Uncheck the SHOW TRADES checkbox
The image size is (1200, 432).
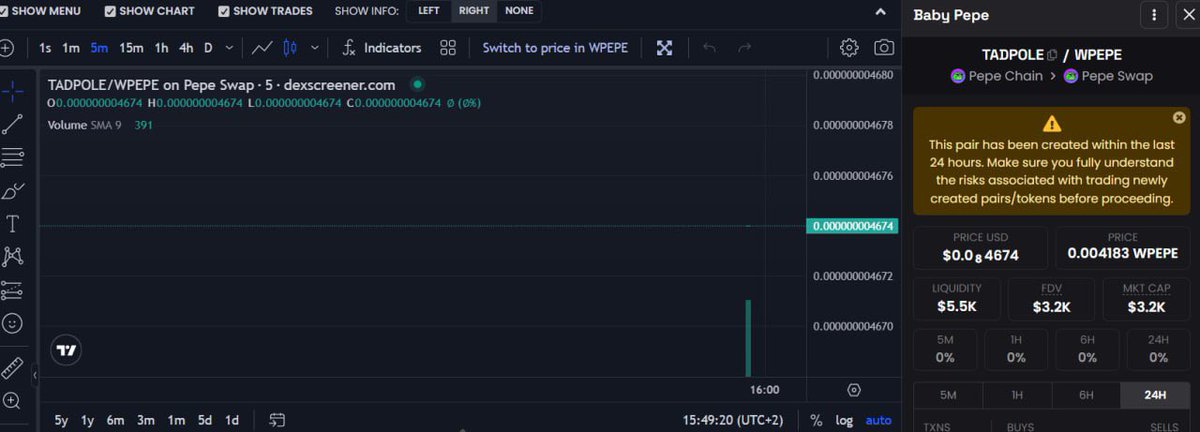pos(224,11)
